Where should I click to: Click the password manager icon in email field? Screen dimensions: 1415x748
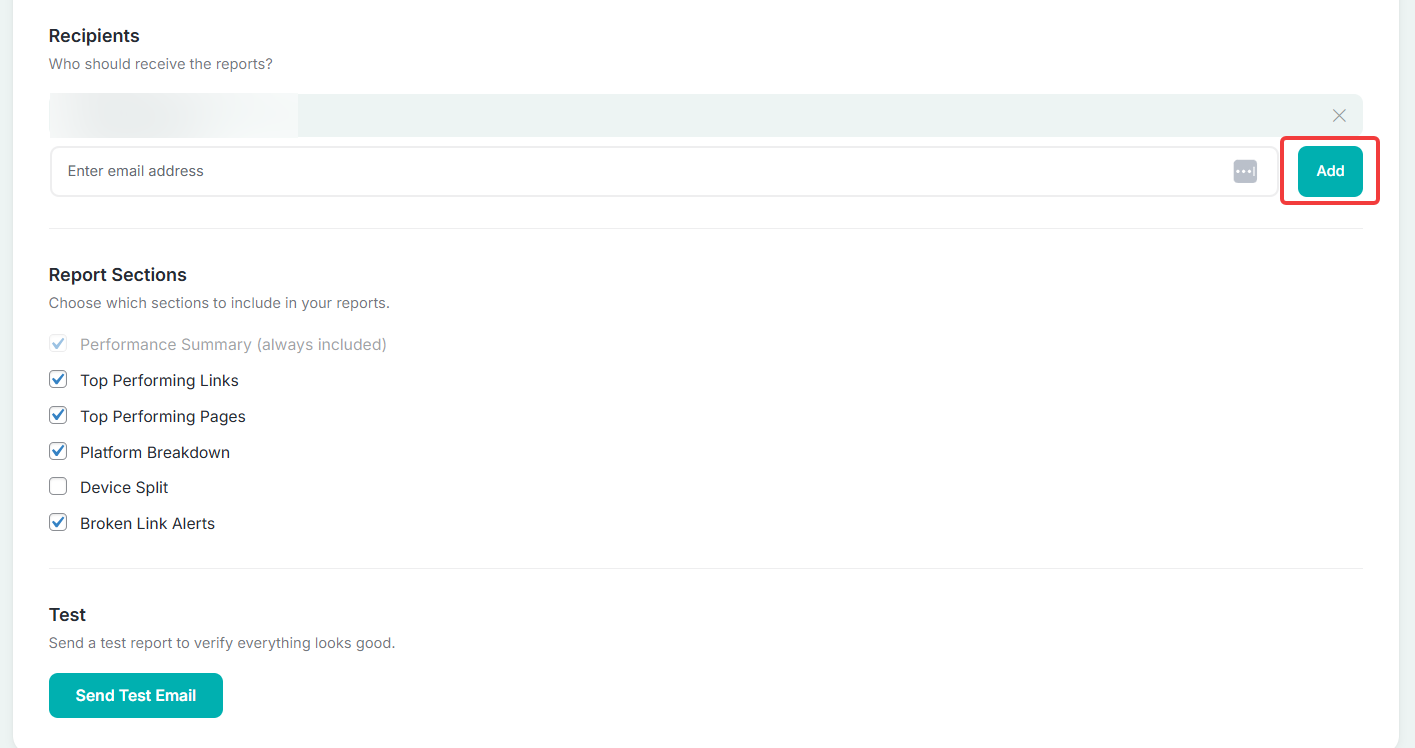point(1245,171)
